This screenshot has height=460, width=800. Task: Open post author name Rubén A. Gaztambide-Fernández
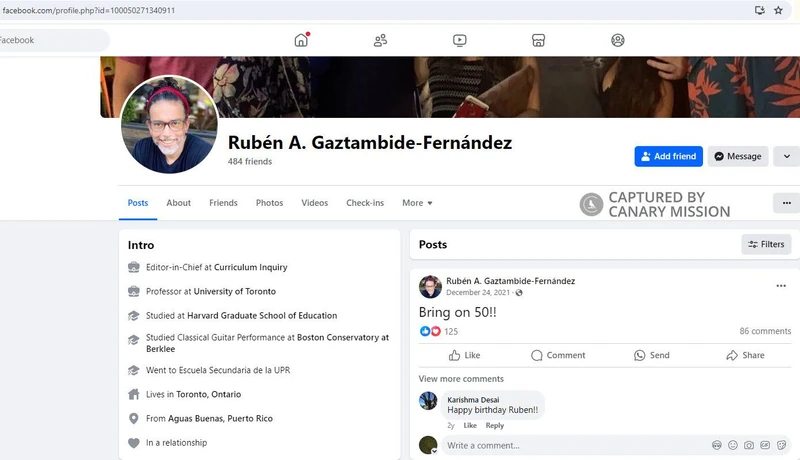[510, 280]
